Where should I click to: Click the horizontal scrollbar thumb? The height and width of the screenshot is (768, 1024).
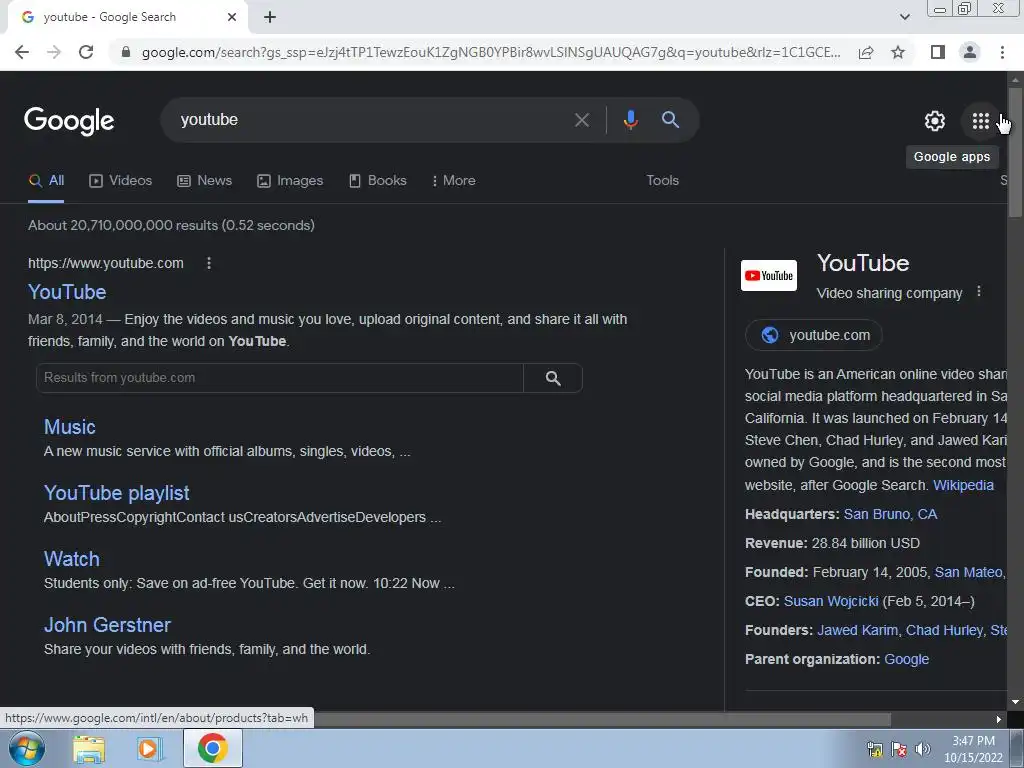tap(601, 720)
